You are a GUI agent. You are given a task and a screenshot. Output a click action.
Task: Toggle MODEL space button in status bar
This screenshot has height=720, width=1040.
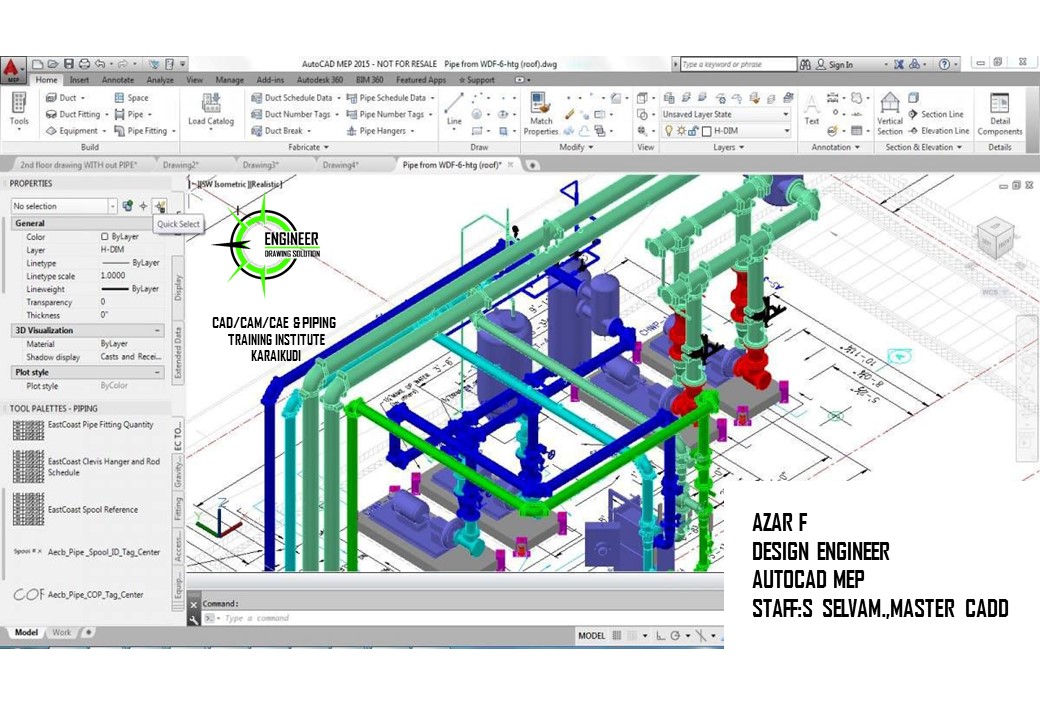tap(592, 635)
